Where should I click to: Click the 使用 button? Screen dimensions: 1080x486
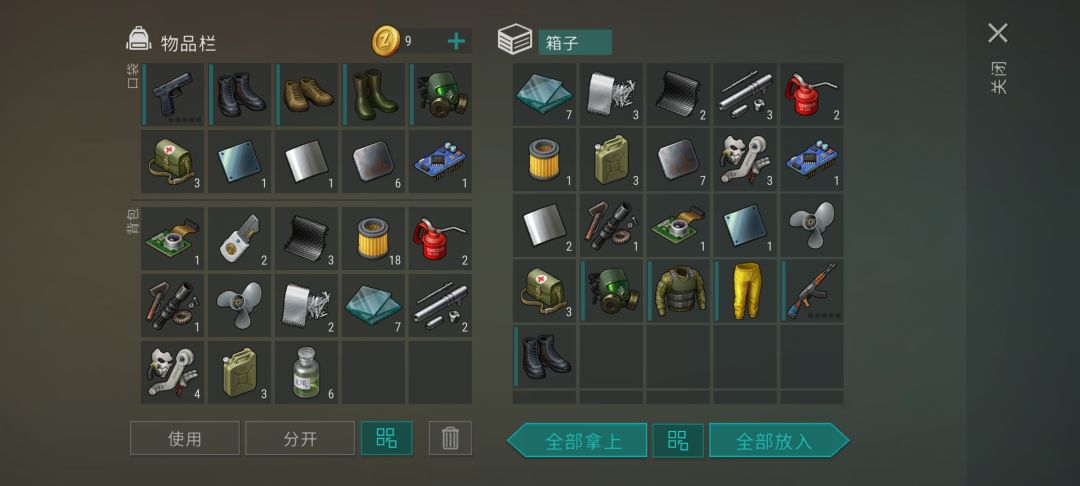point(185,438)
